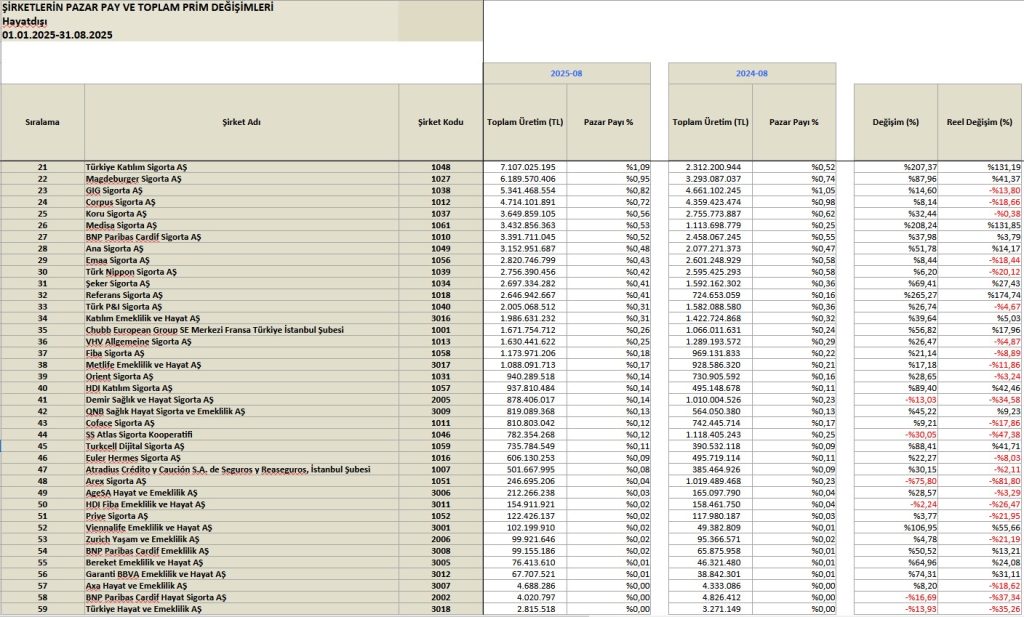Click the Atradius Crédito y Caución company cell

tap(241, 469)
